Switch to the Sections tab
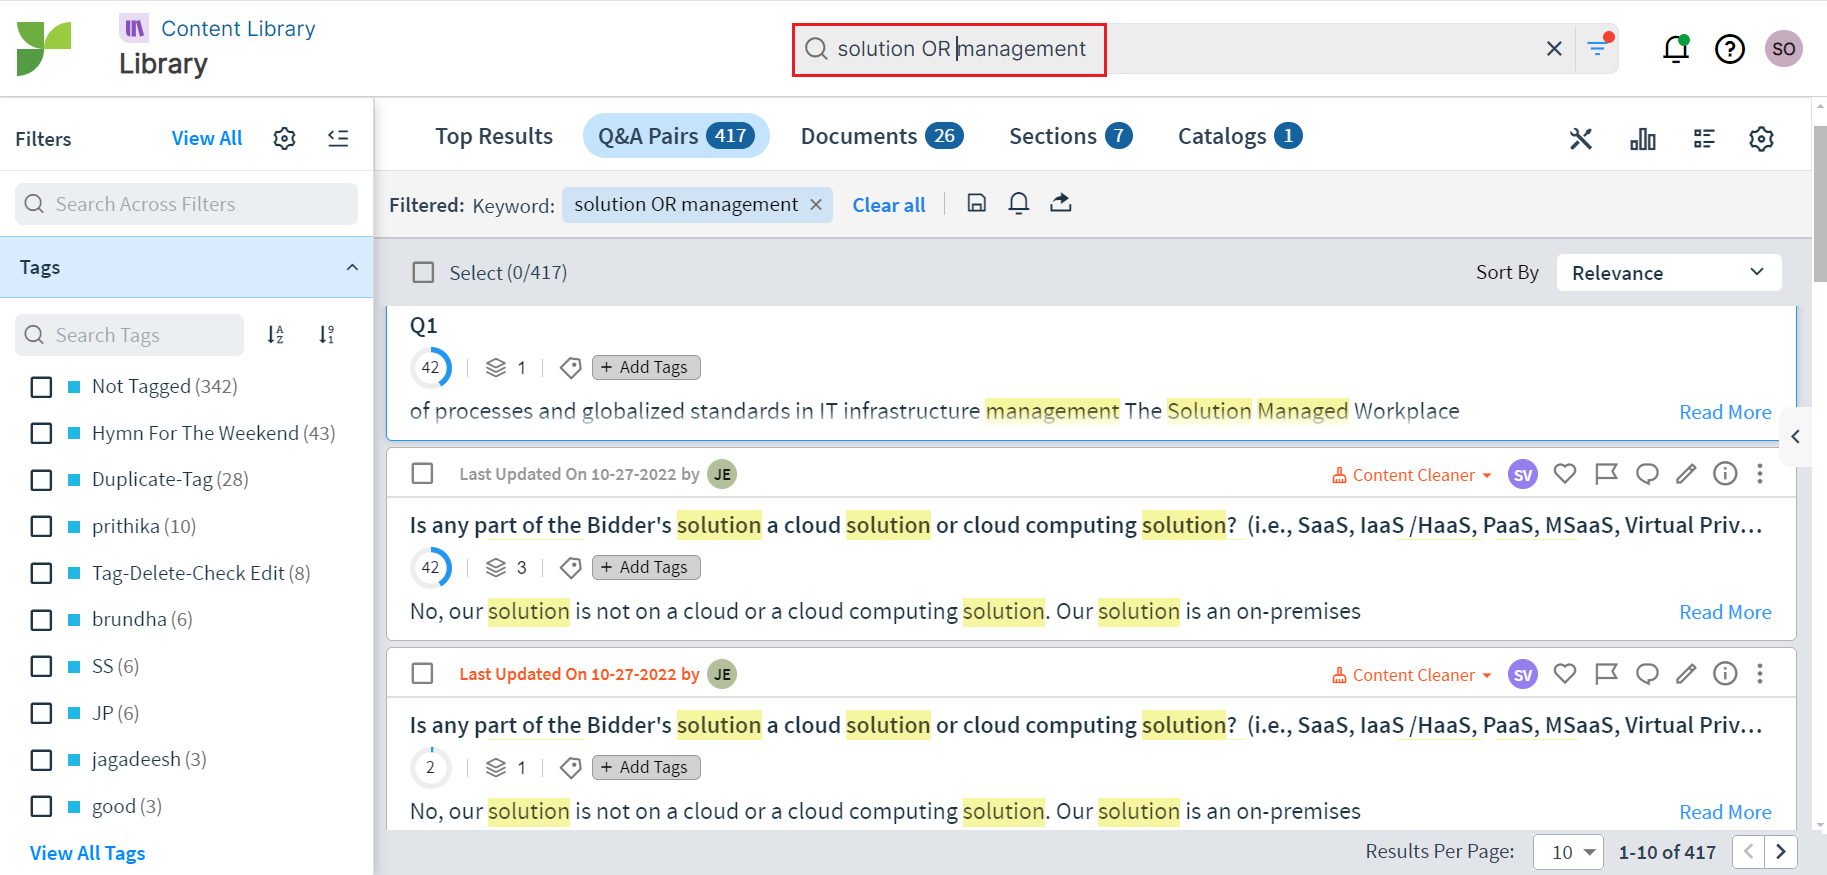 point(1069,136)
